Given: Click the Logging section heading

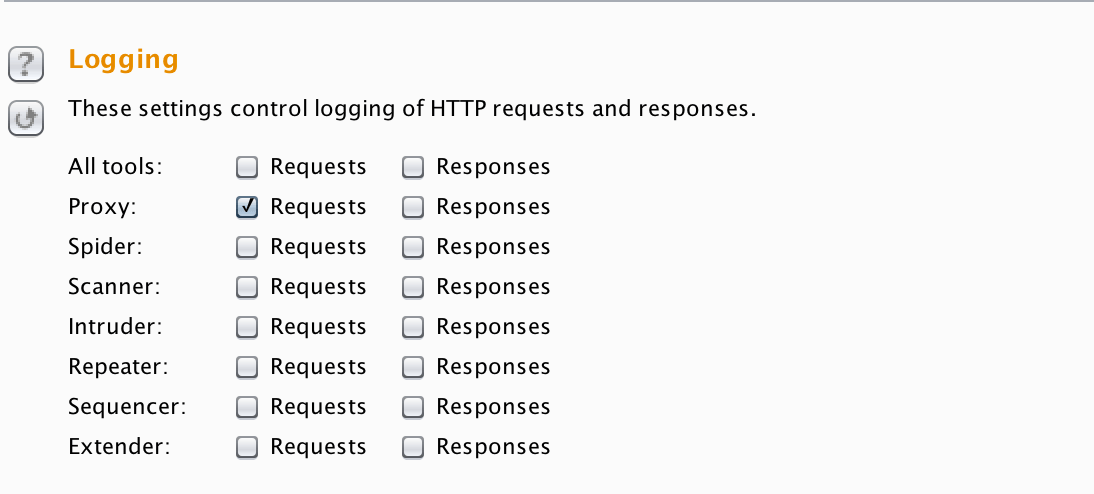Looking at the screenshot, I should [x=123, y=60].
